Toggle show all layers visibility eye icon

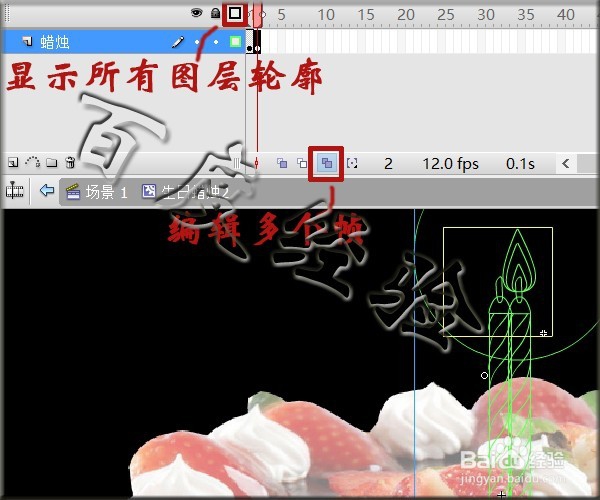[x=196, y=13]
